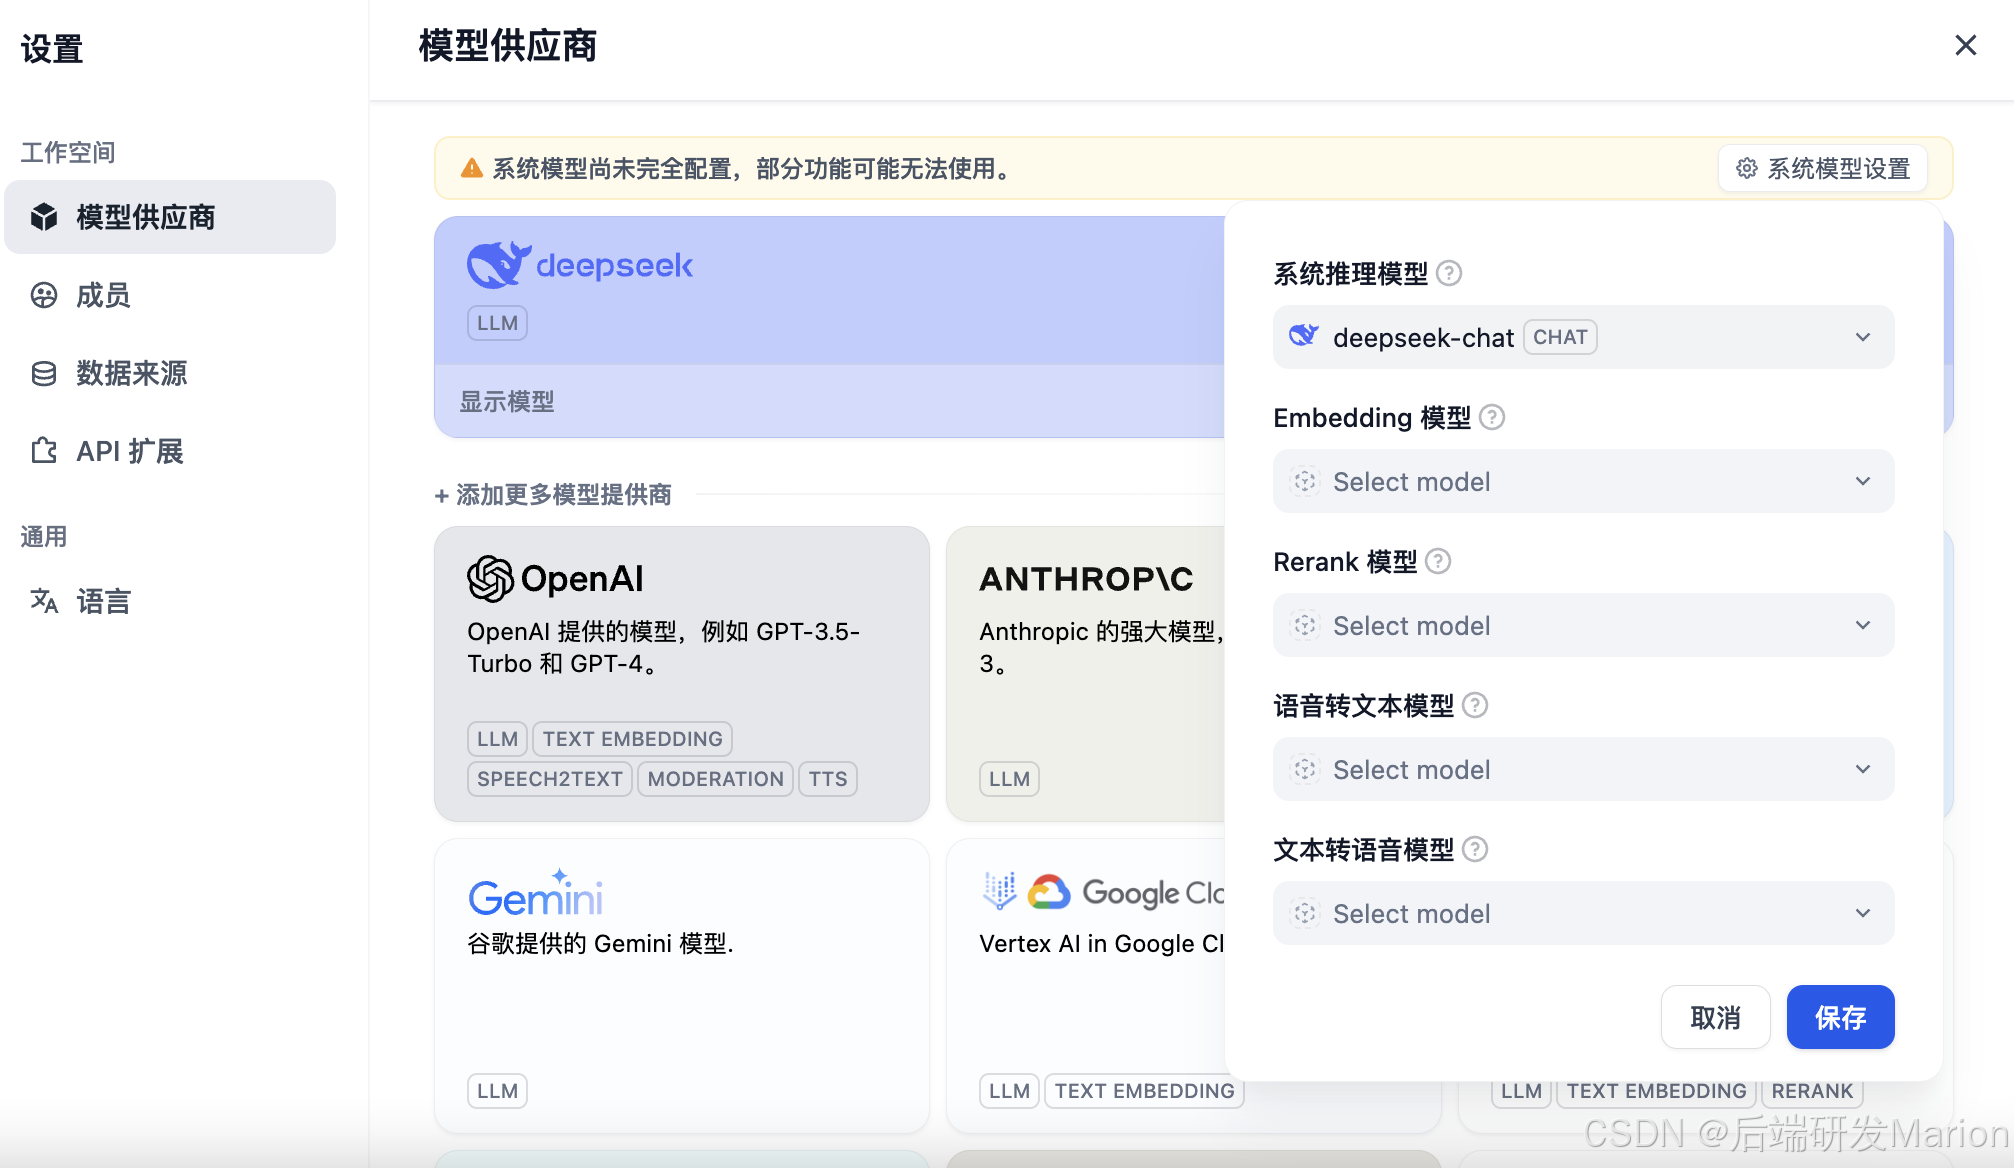
Task: Open the 文本转语音模型 Select model dropdown
Action: [x=1583, y=913]
